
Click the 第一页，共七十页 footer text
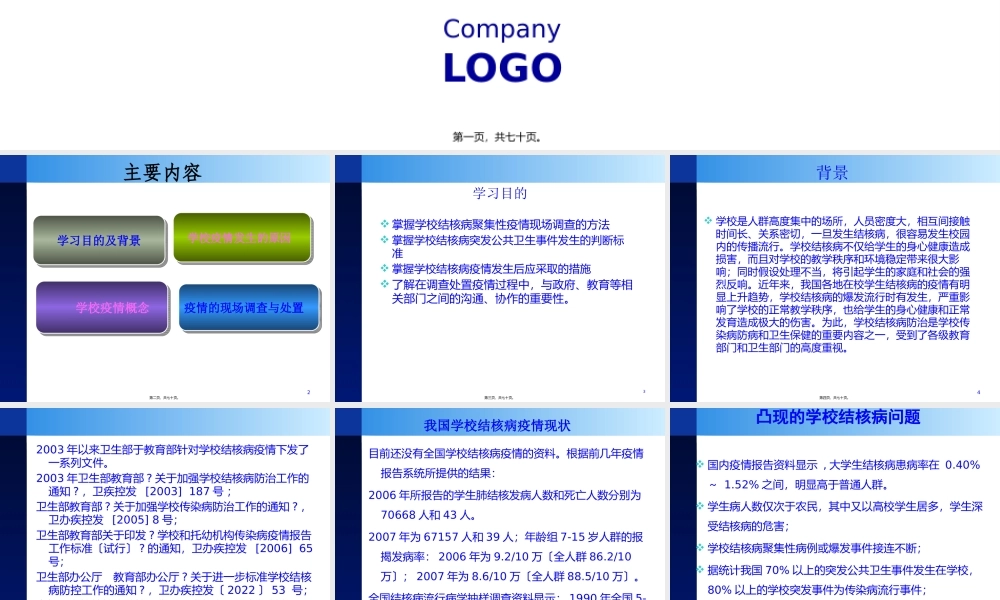pyautogui.click(x=500, y=136)
